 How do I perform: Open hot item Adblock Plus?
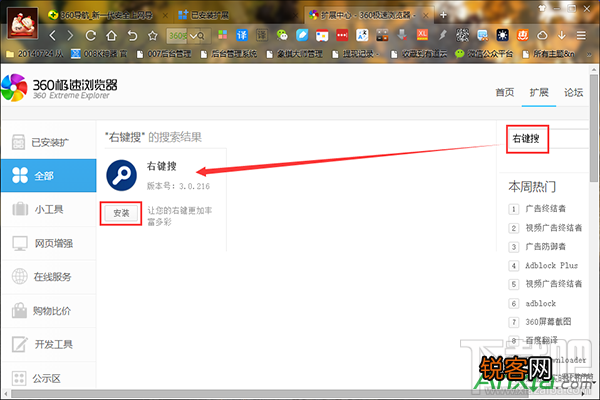(x=551, y=265)
